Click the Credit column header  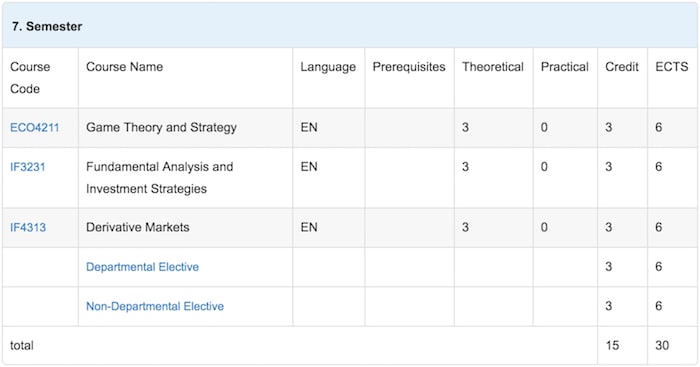(x=622, y=67)
